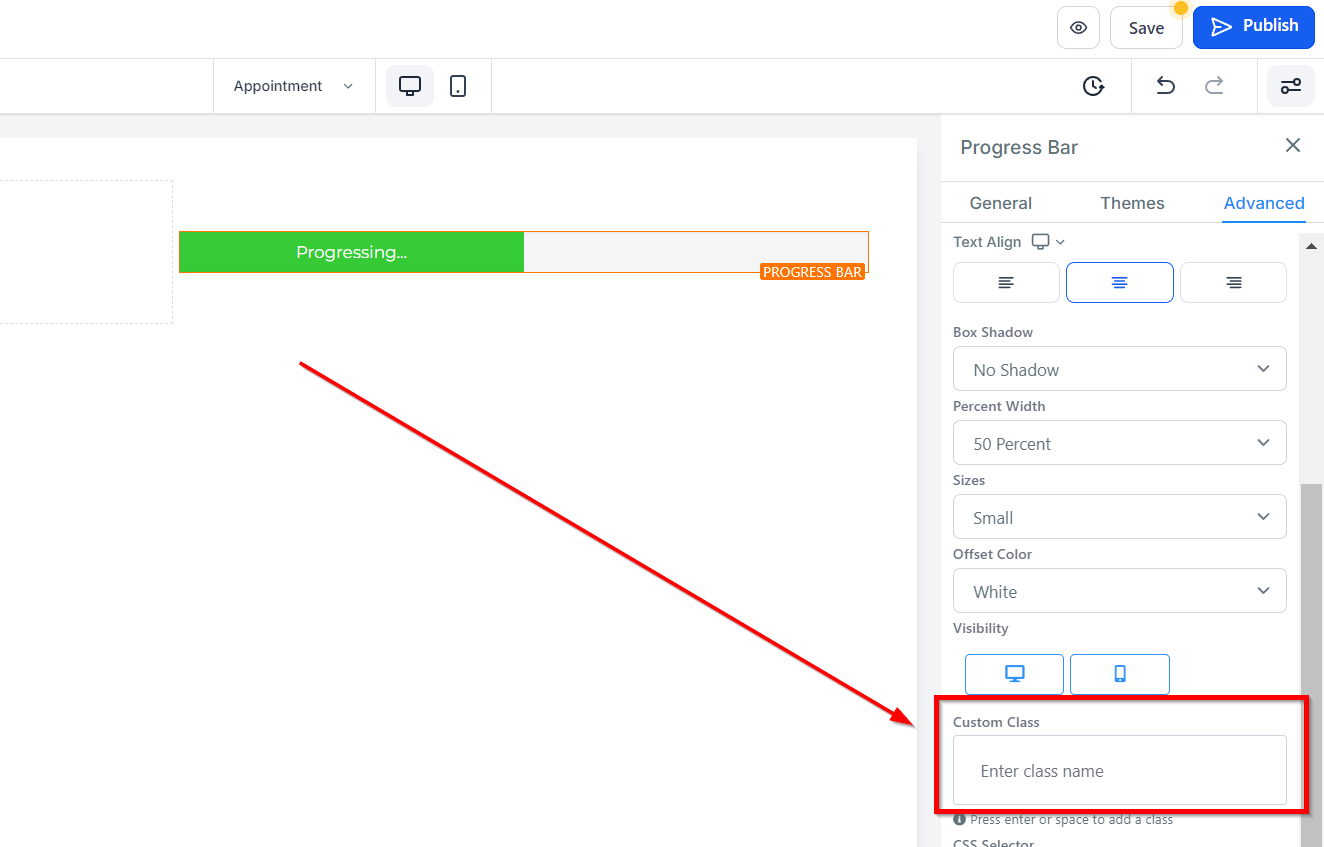The height and width of the screenshot is (847, 1324).
Task: Select left text alignment
Action: click(1006, 283)
